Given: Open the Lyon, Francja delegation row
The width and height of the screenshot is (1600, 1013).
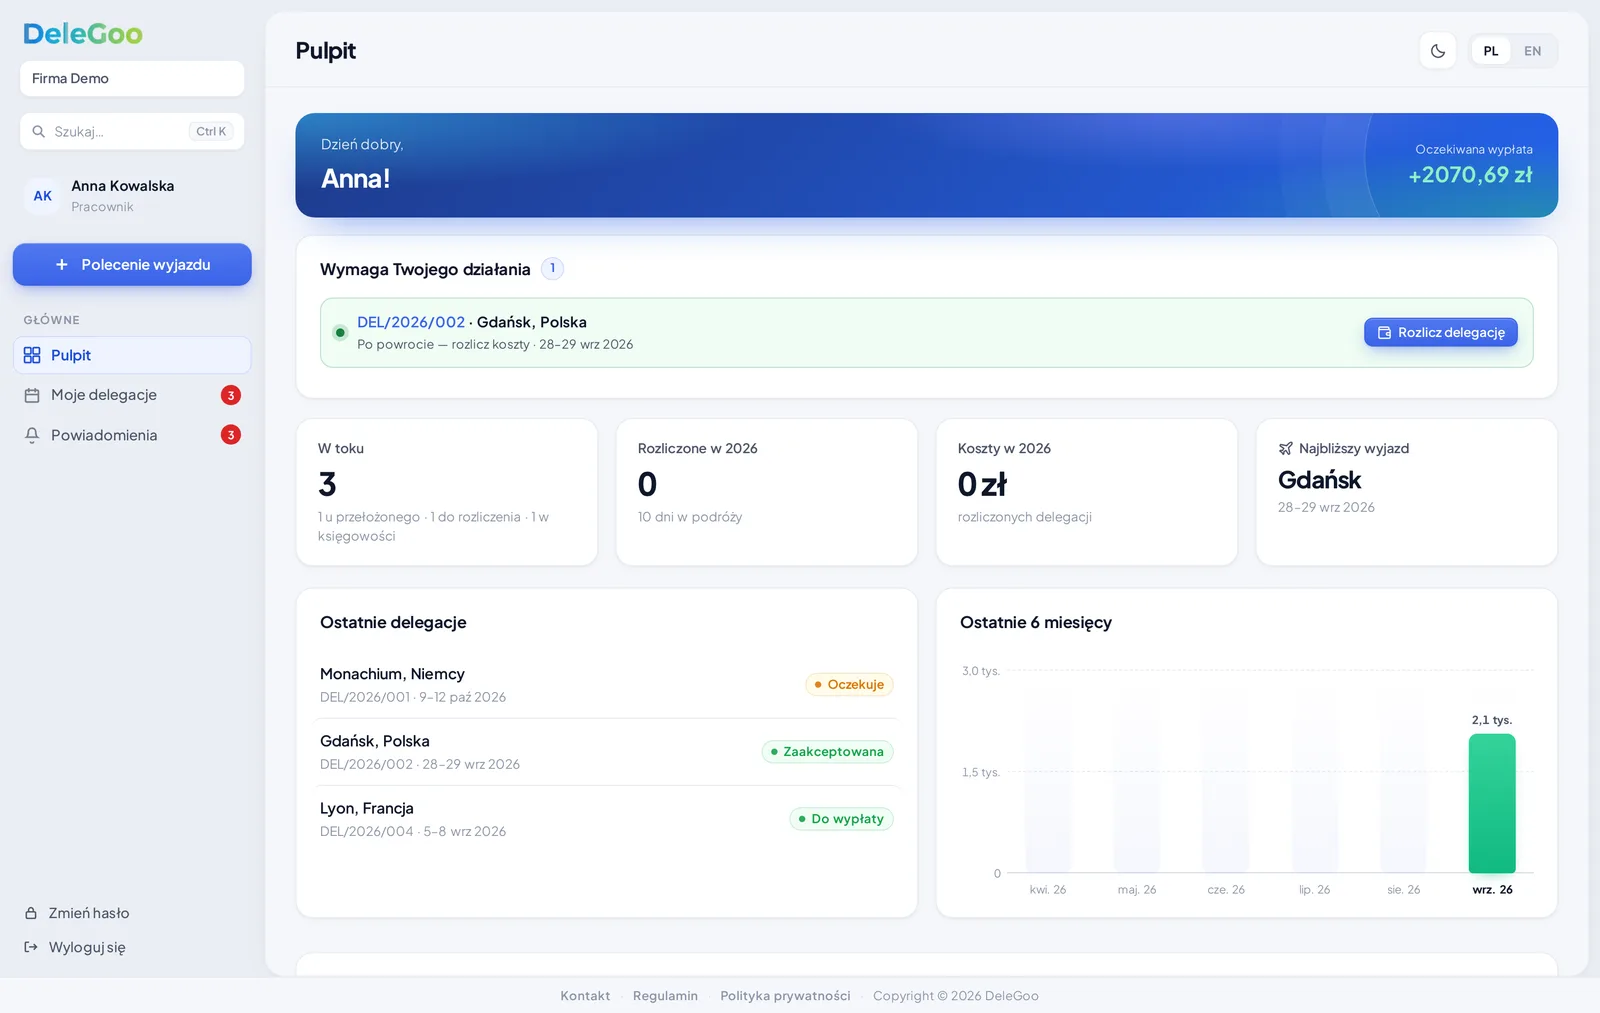Looking at the screenshot, I should coord(607,819).
